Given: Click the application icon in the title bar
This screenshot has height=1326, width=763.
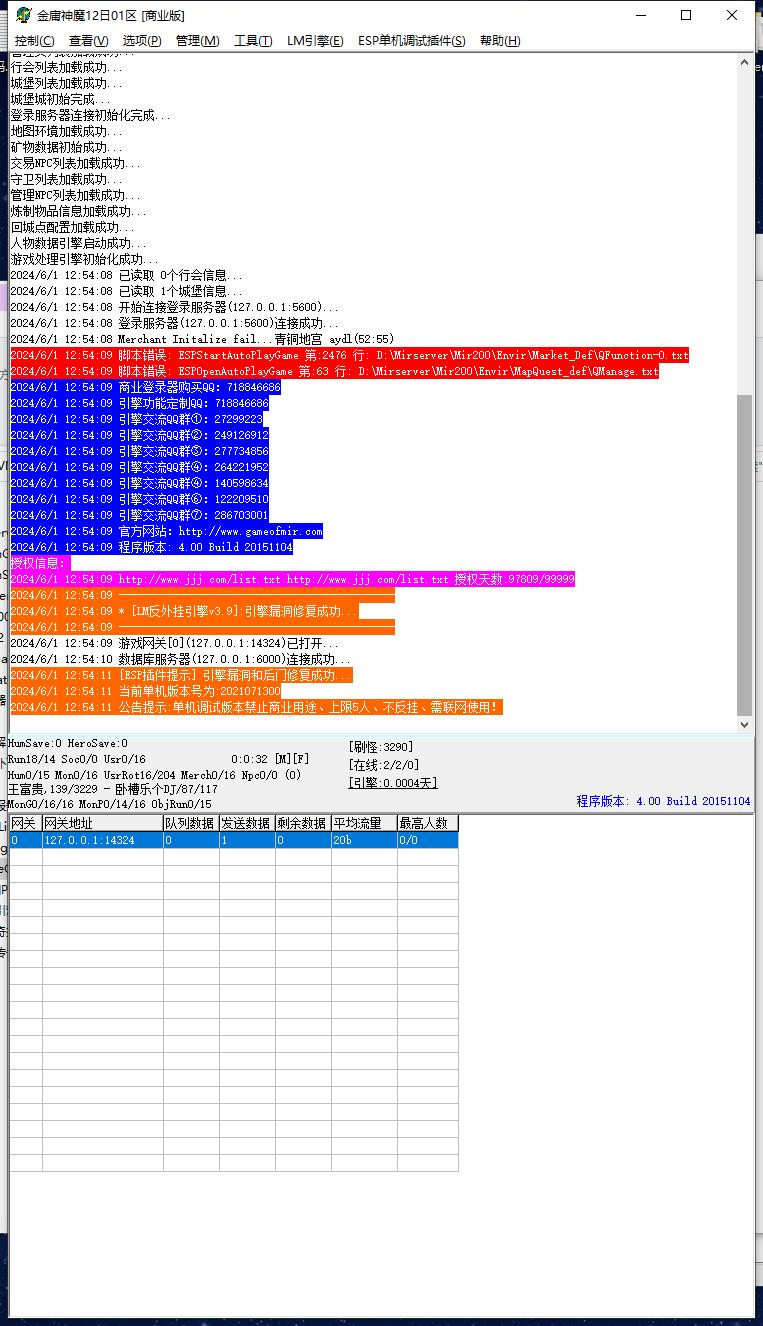Looking at the screenshot, I should [x=23, y=15].
